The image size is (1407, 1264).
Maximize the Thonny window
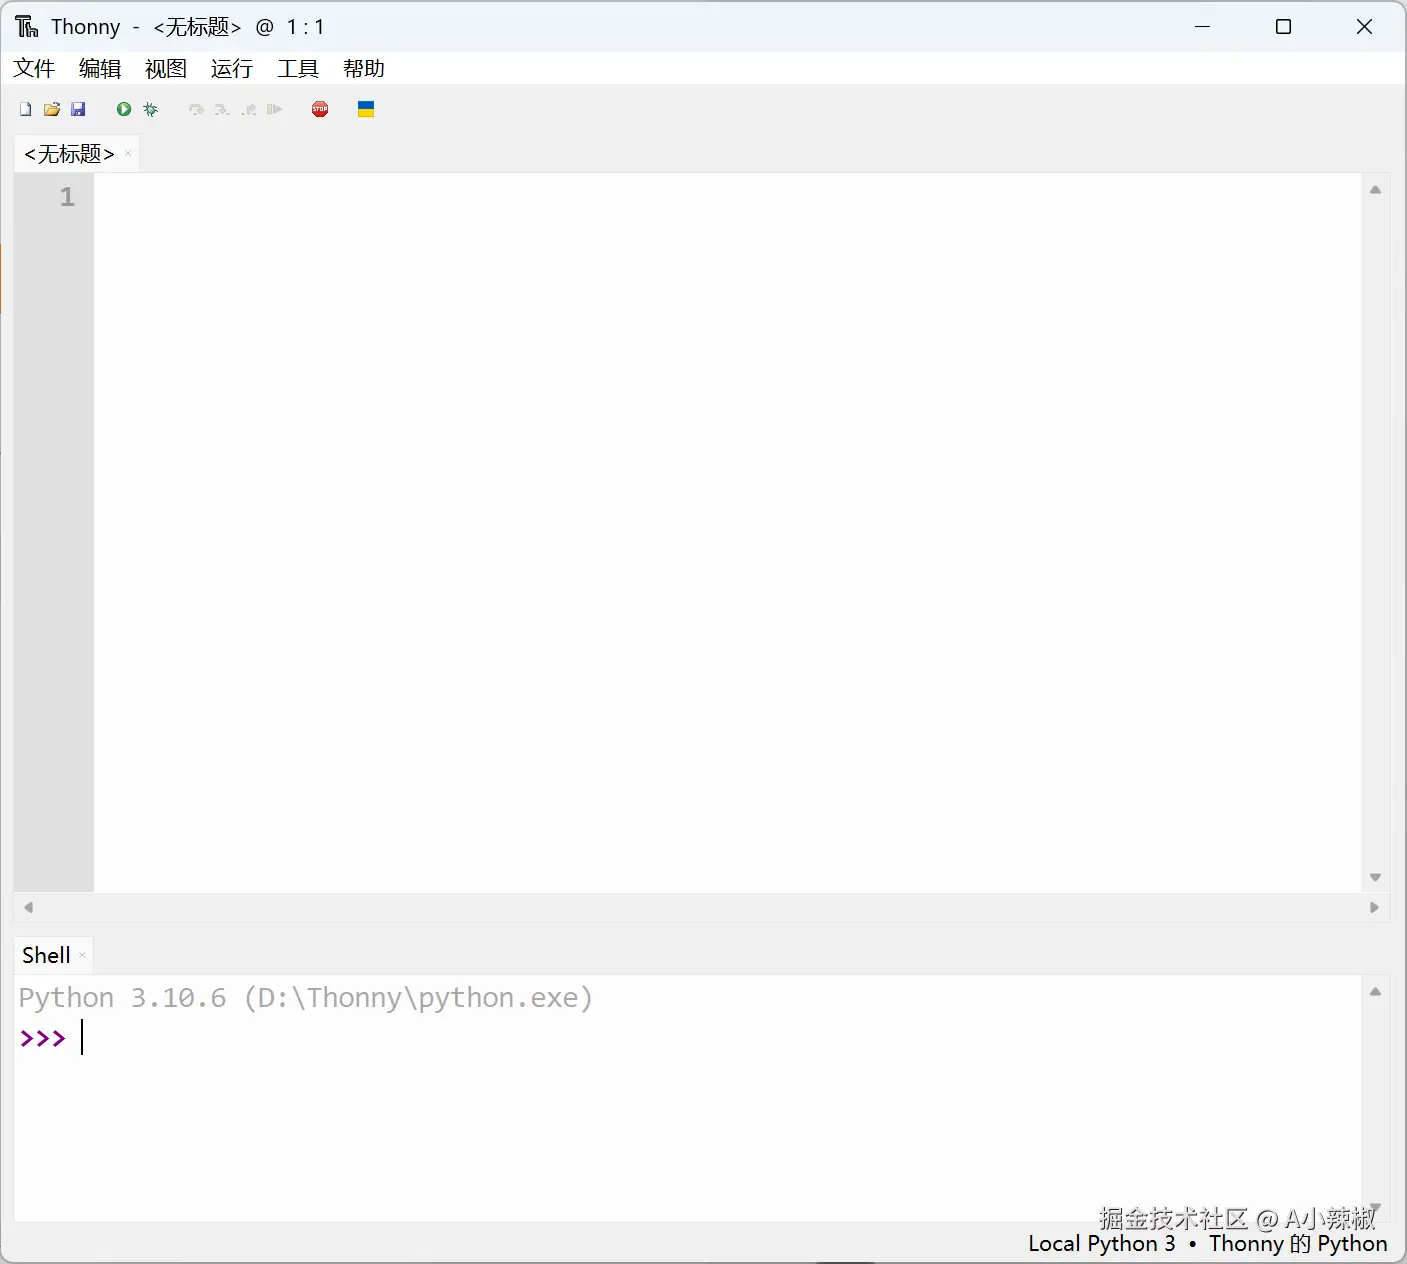(1284, 27)
